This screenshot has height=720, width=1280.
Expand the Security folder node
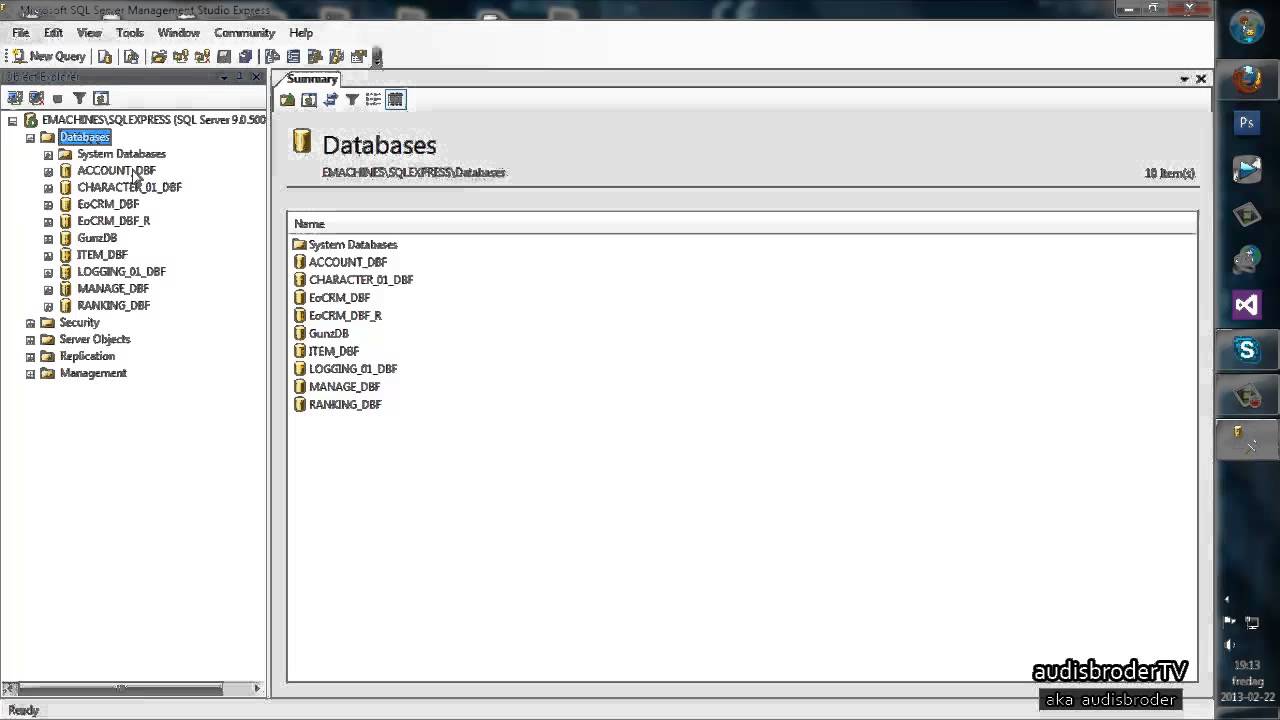[x=30, y=323]
